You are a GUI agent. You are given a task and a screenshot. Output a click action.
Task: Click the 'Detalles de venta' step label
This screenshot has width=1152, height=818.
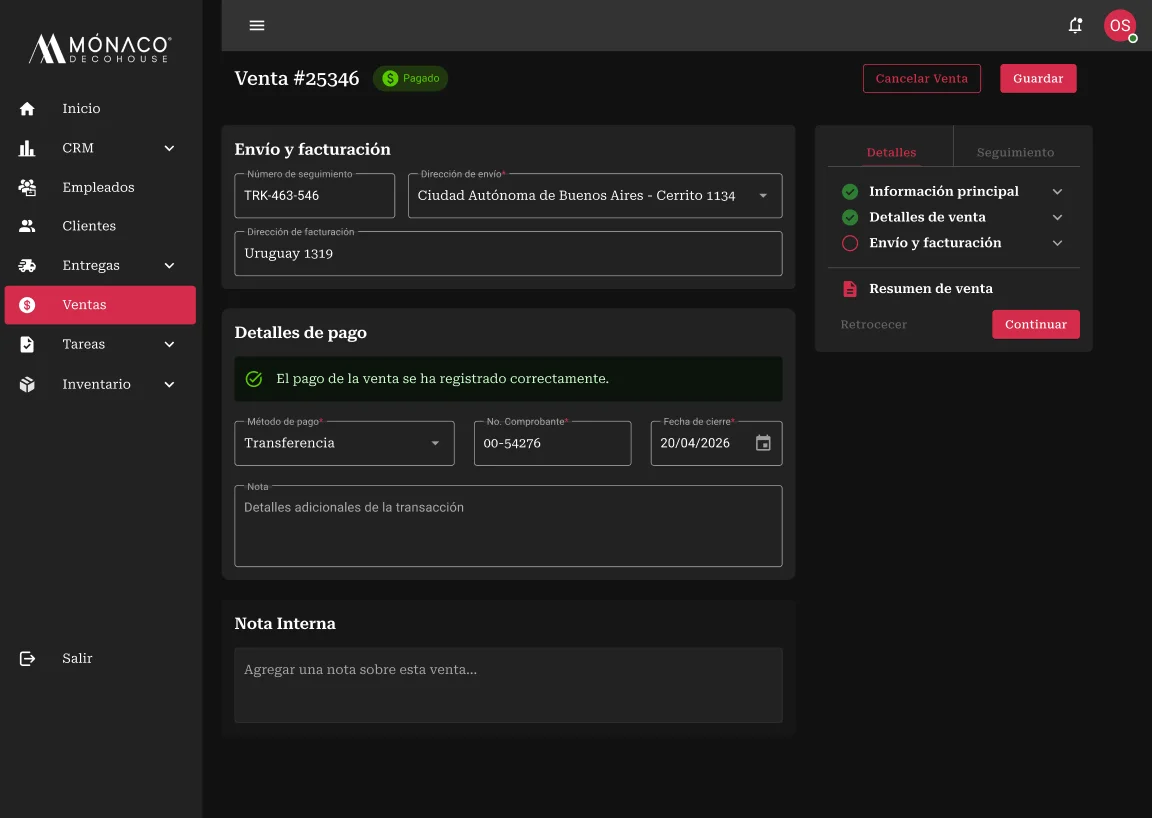[927, 218]
